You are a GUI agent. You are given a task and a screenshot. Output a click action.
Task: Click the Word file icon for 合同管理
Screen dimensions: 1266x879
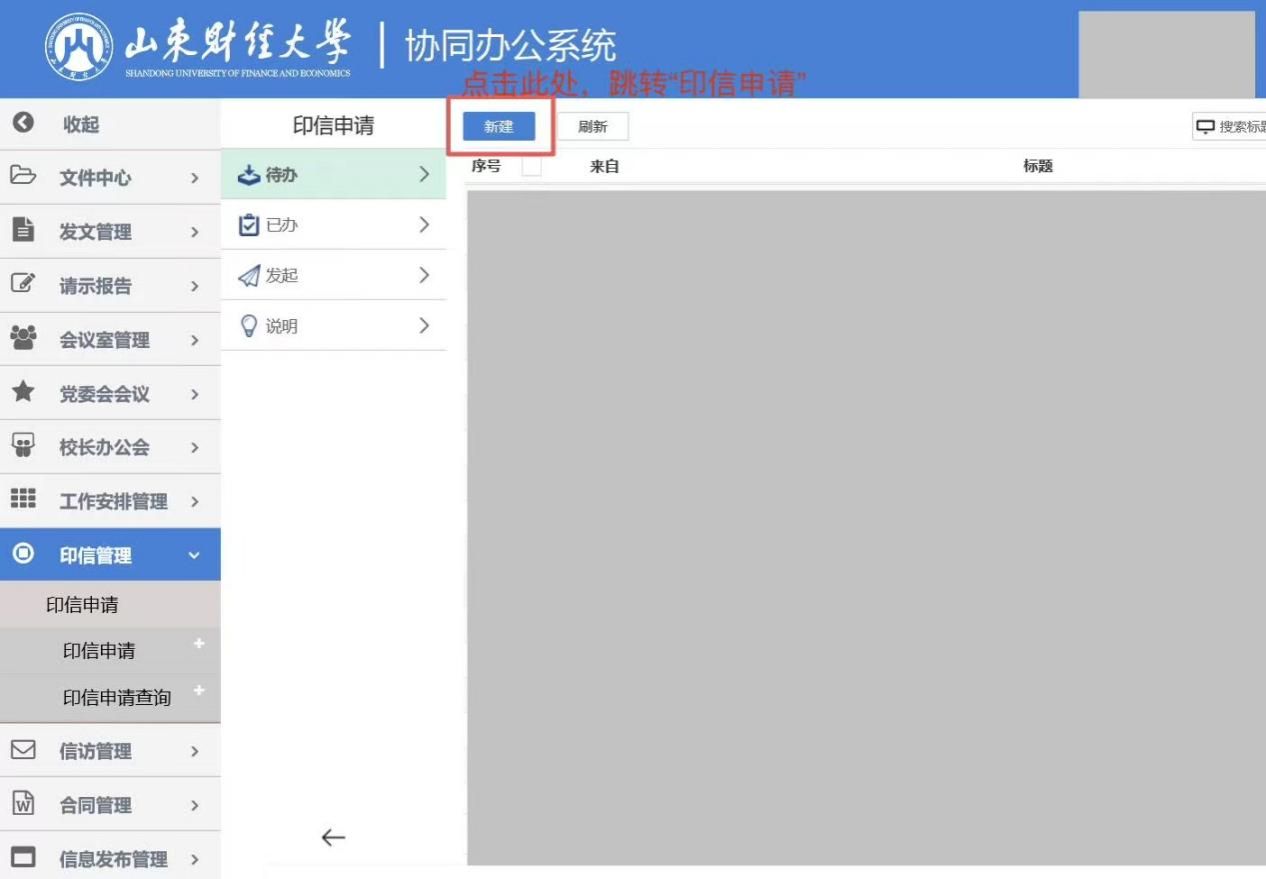[x=23, y=803]
